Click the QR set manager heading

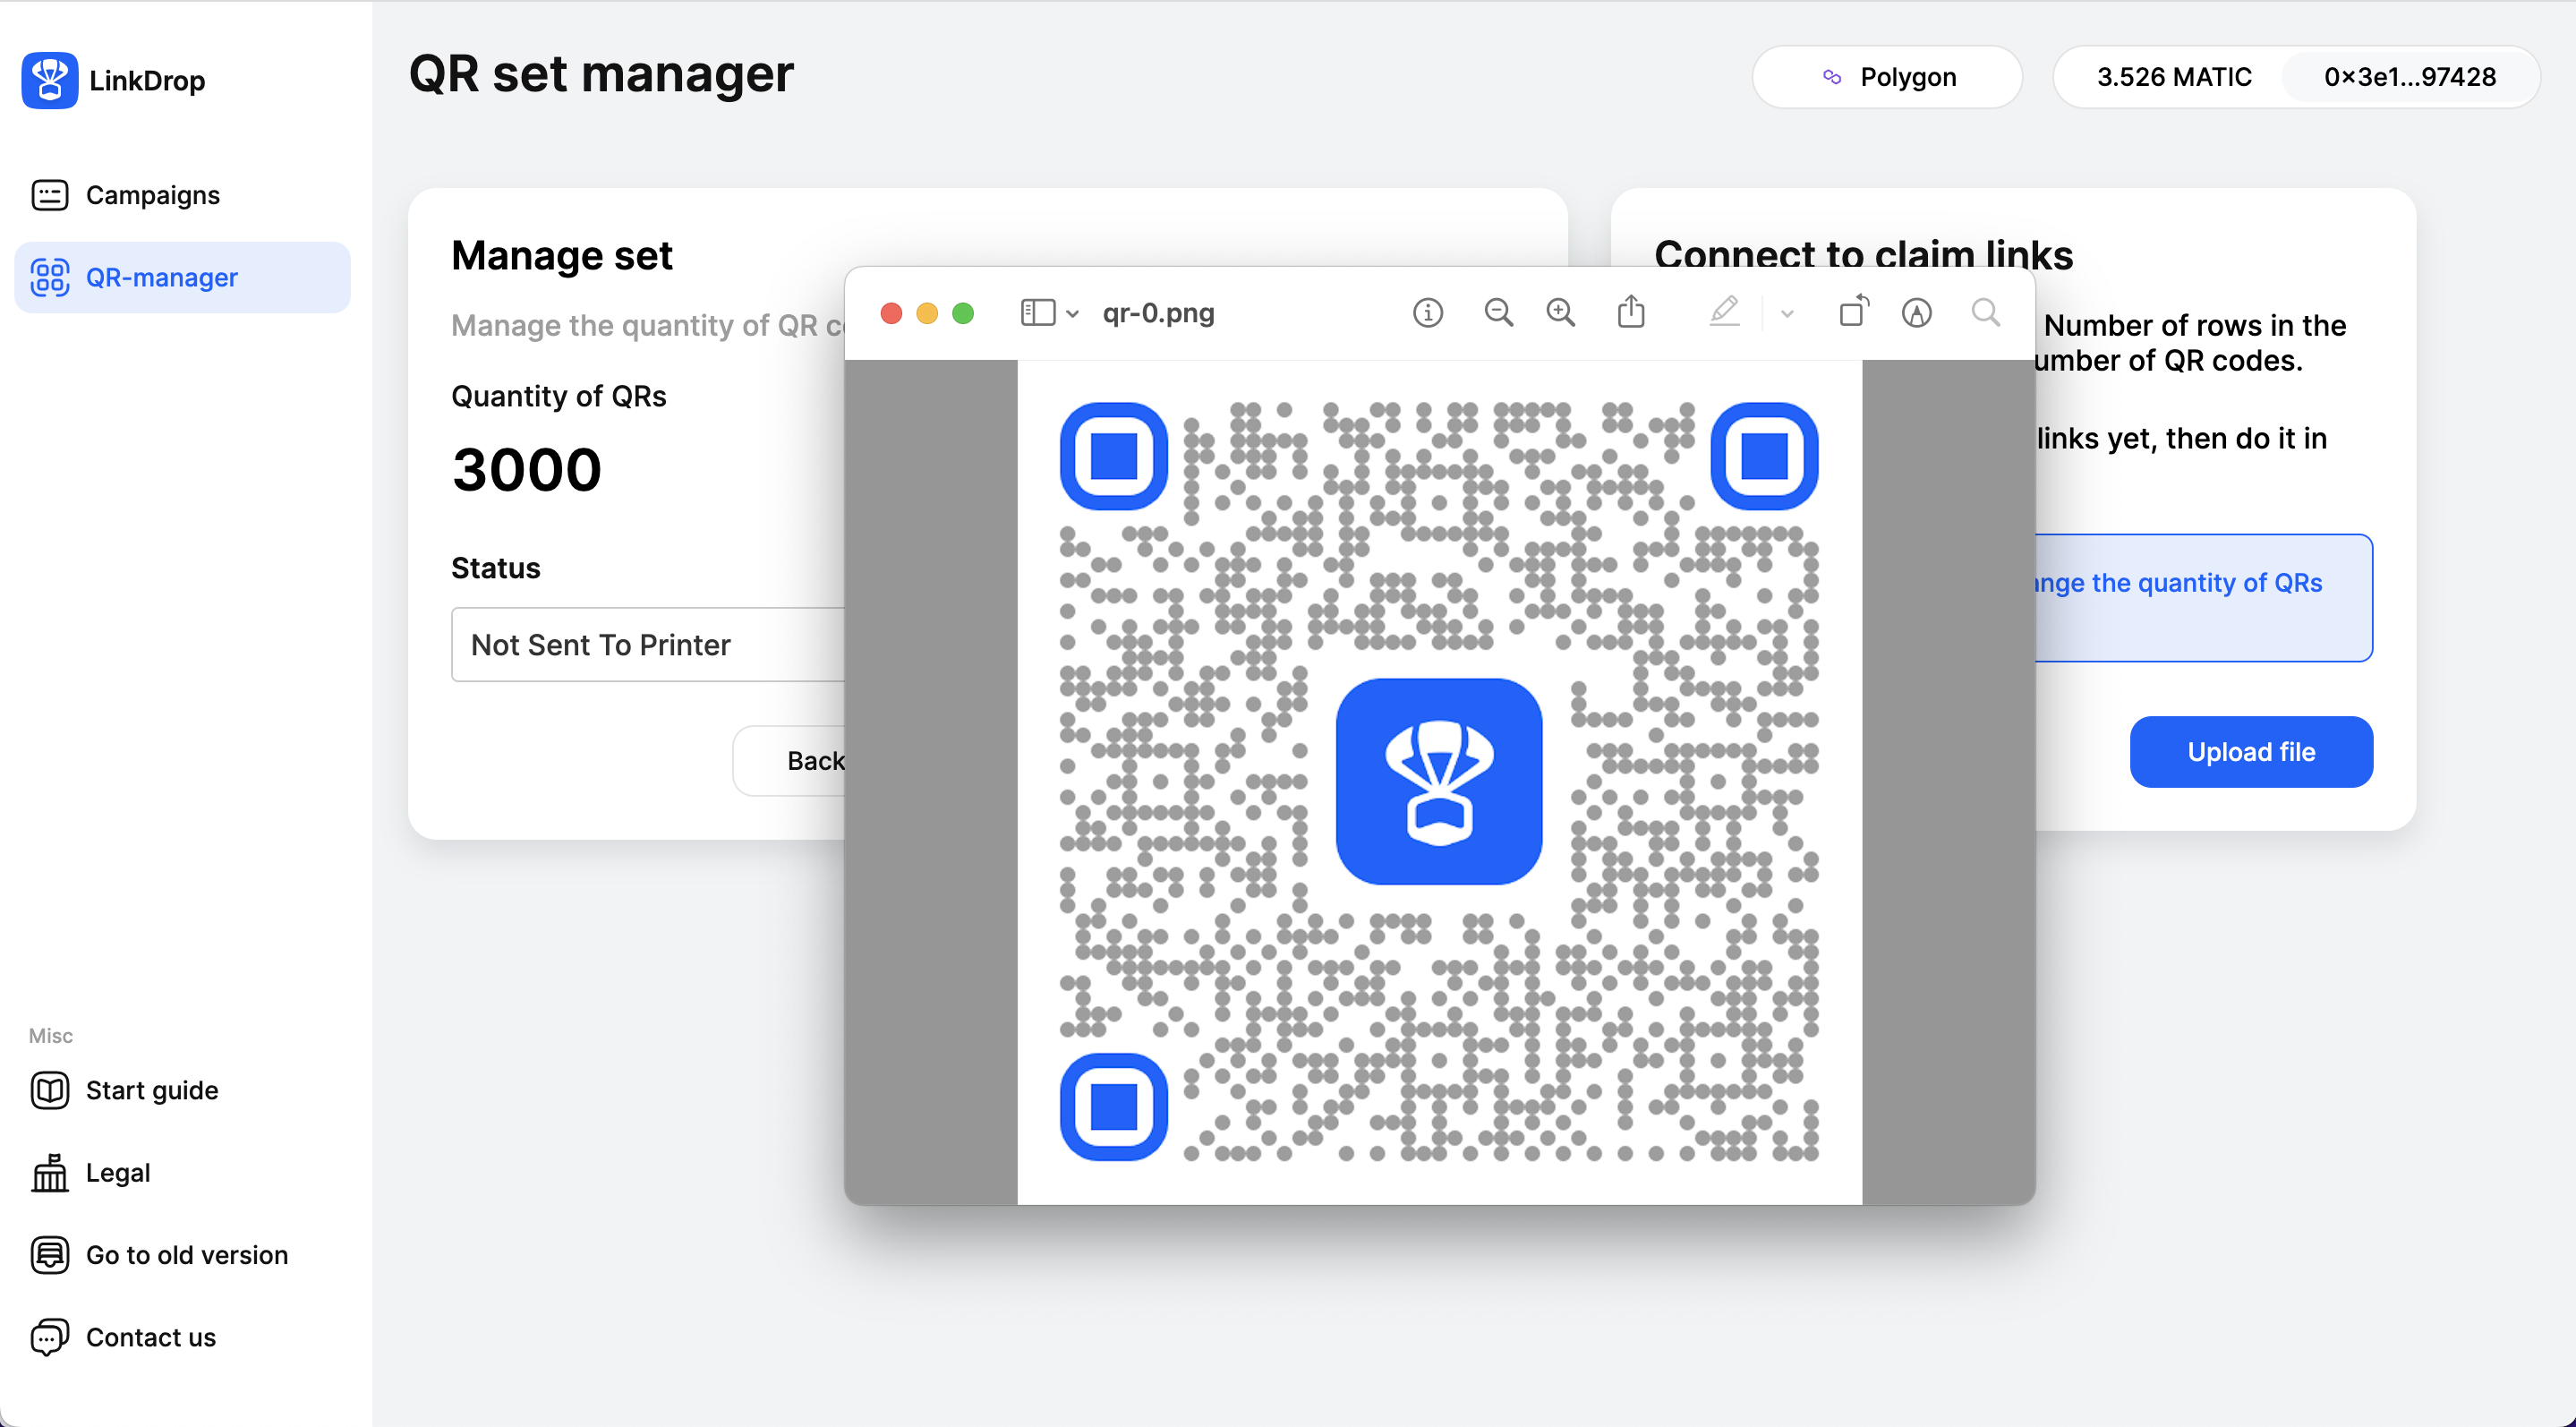click(601, 74)
